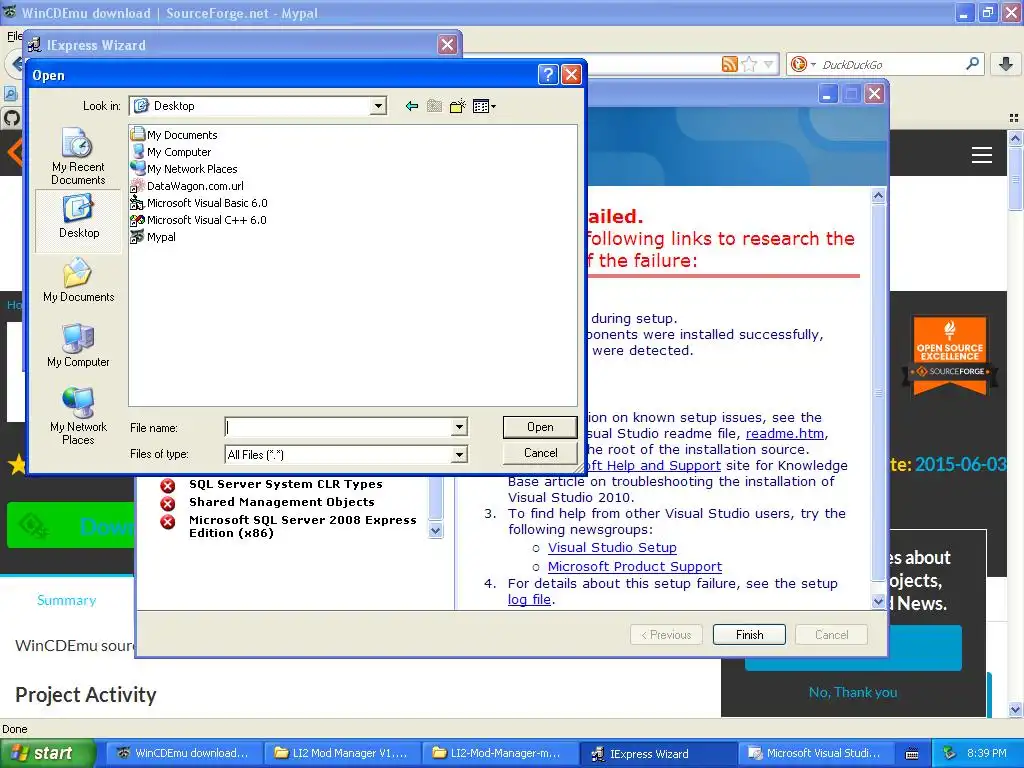1024x768 pixels.
Task: Click the No, Thank you link
Action: 853,692
